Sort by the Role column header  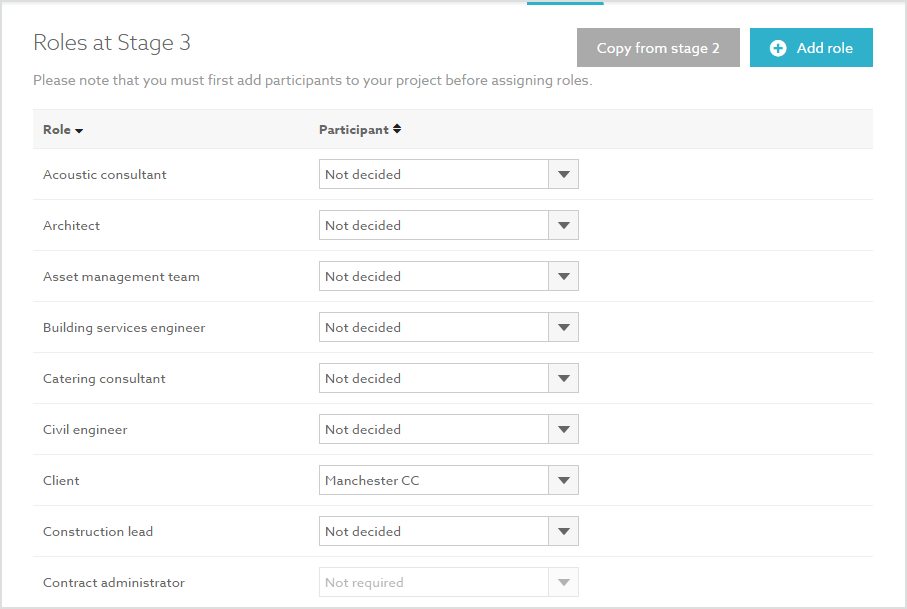(x=62, y=130)
